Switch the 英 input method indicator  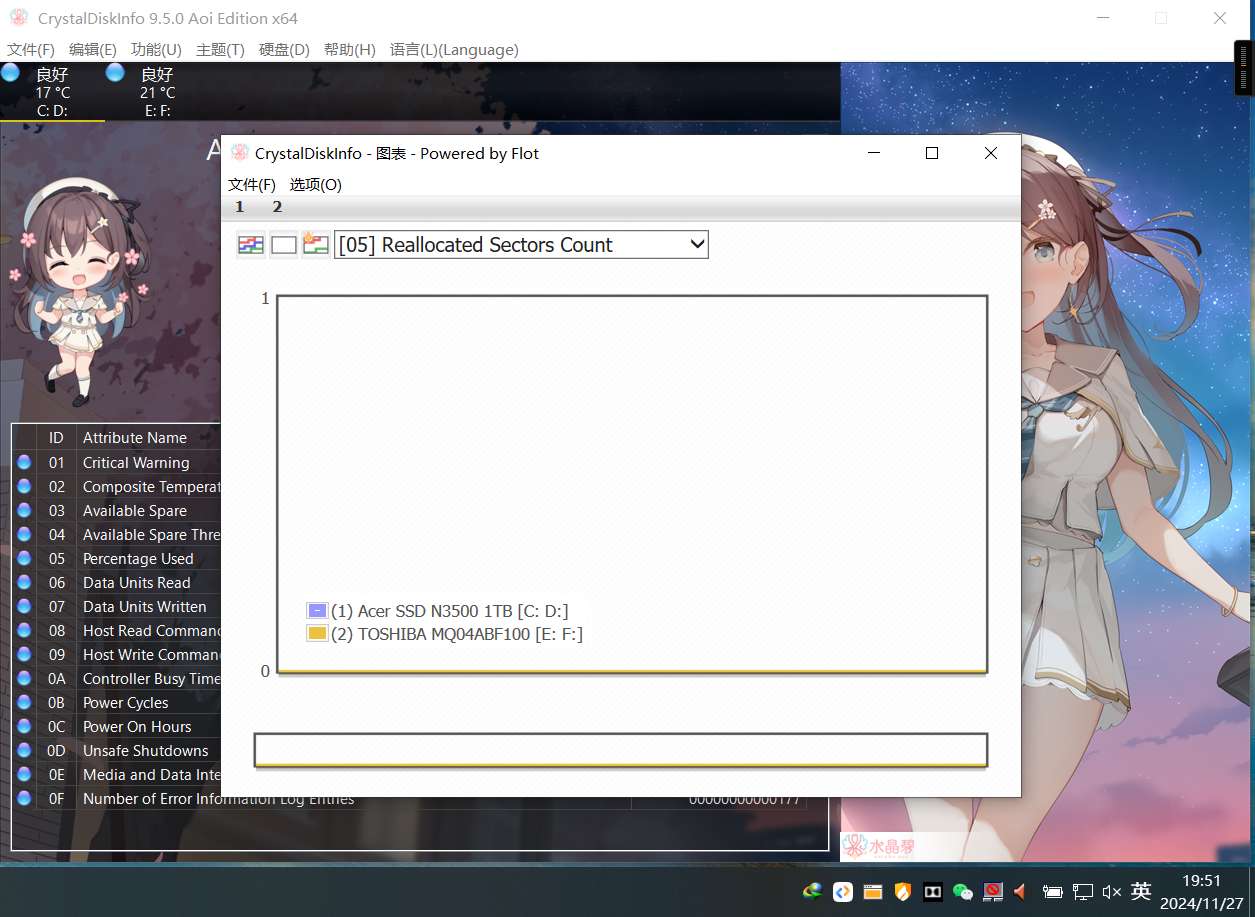click(x=1141, y=891)
